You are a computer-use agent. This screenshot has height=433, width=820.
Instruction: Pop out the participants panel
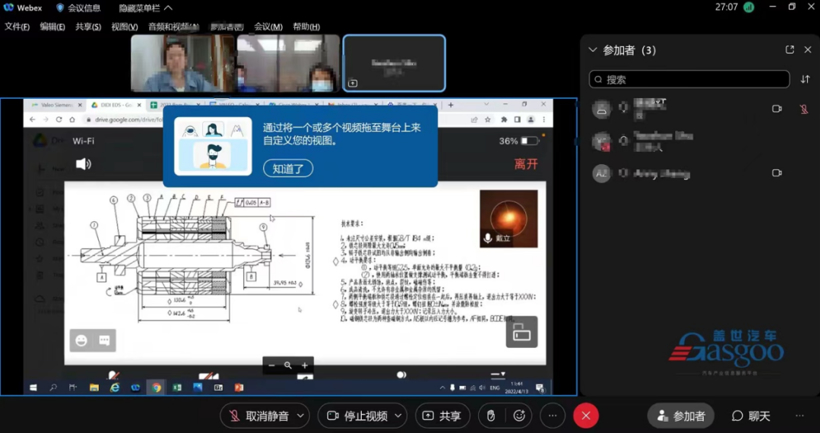pyautogui.click(x=789, y=50)
